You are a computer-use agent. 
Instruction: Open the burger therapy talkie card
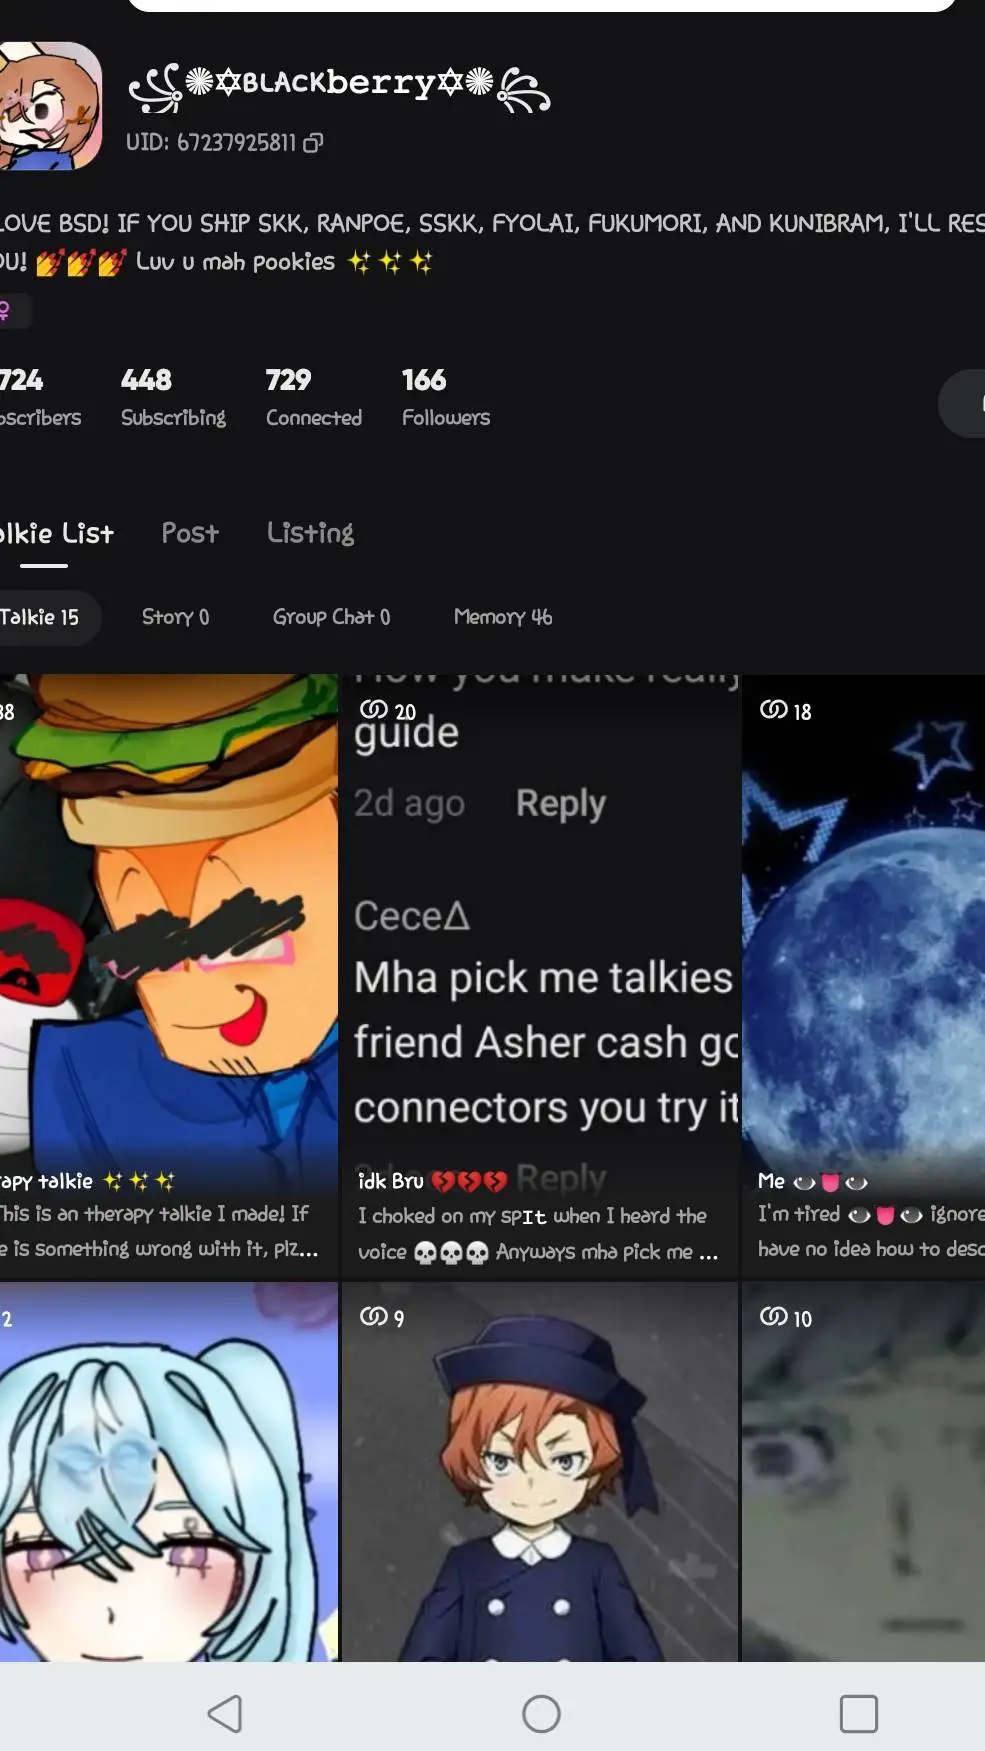tap(168, 975)
